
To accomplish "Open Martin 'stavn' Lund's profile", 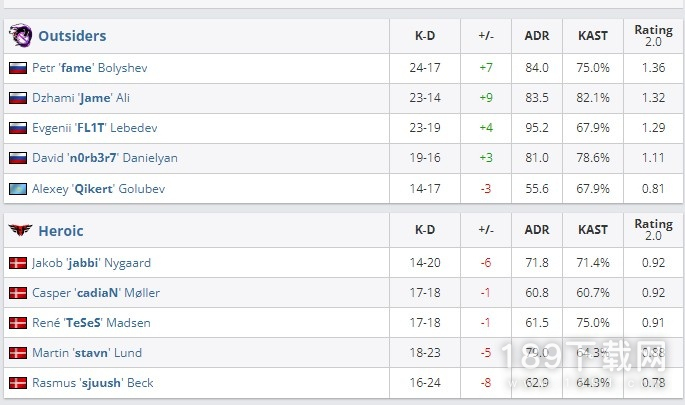I will (87, 353).
